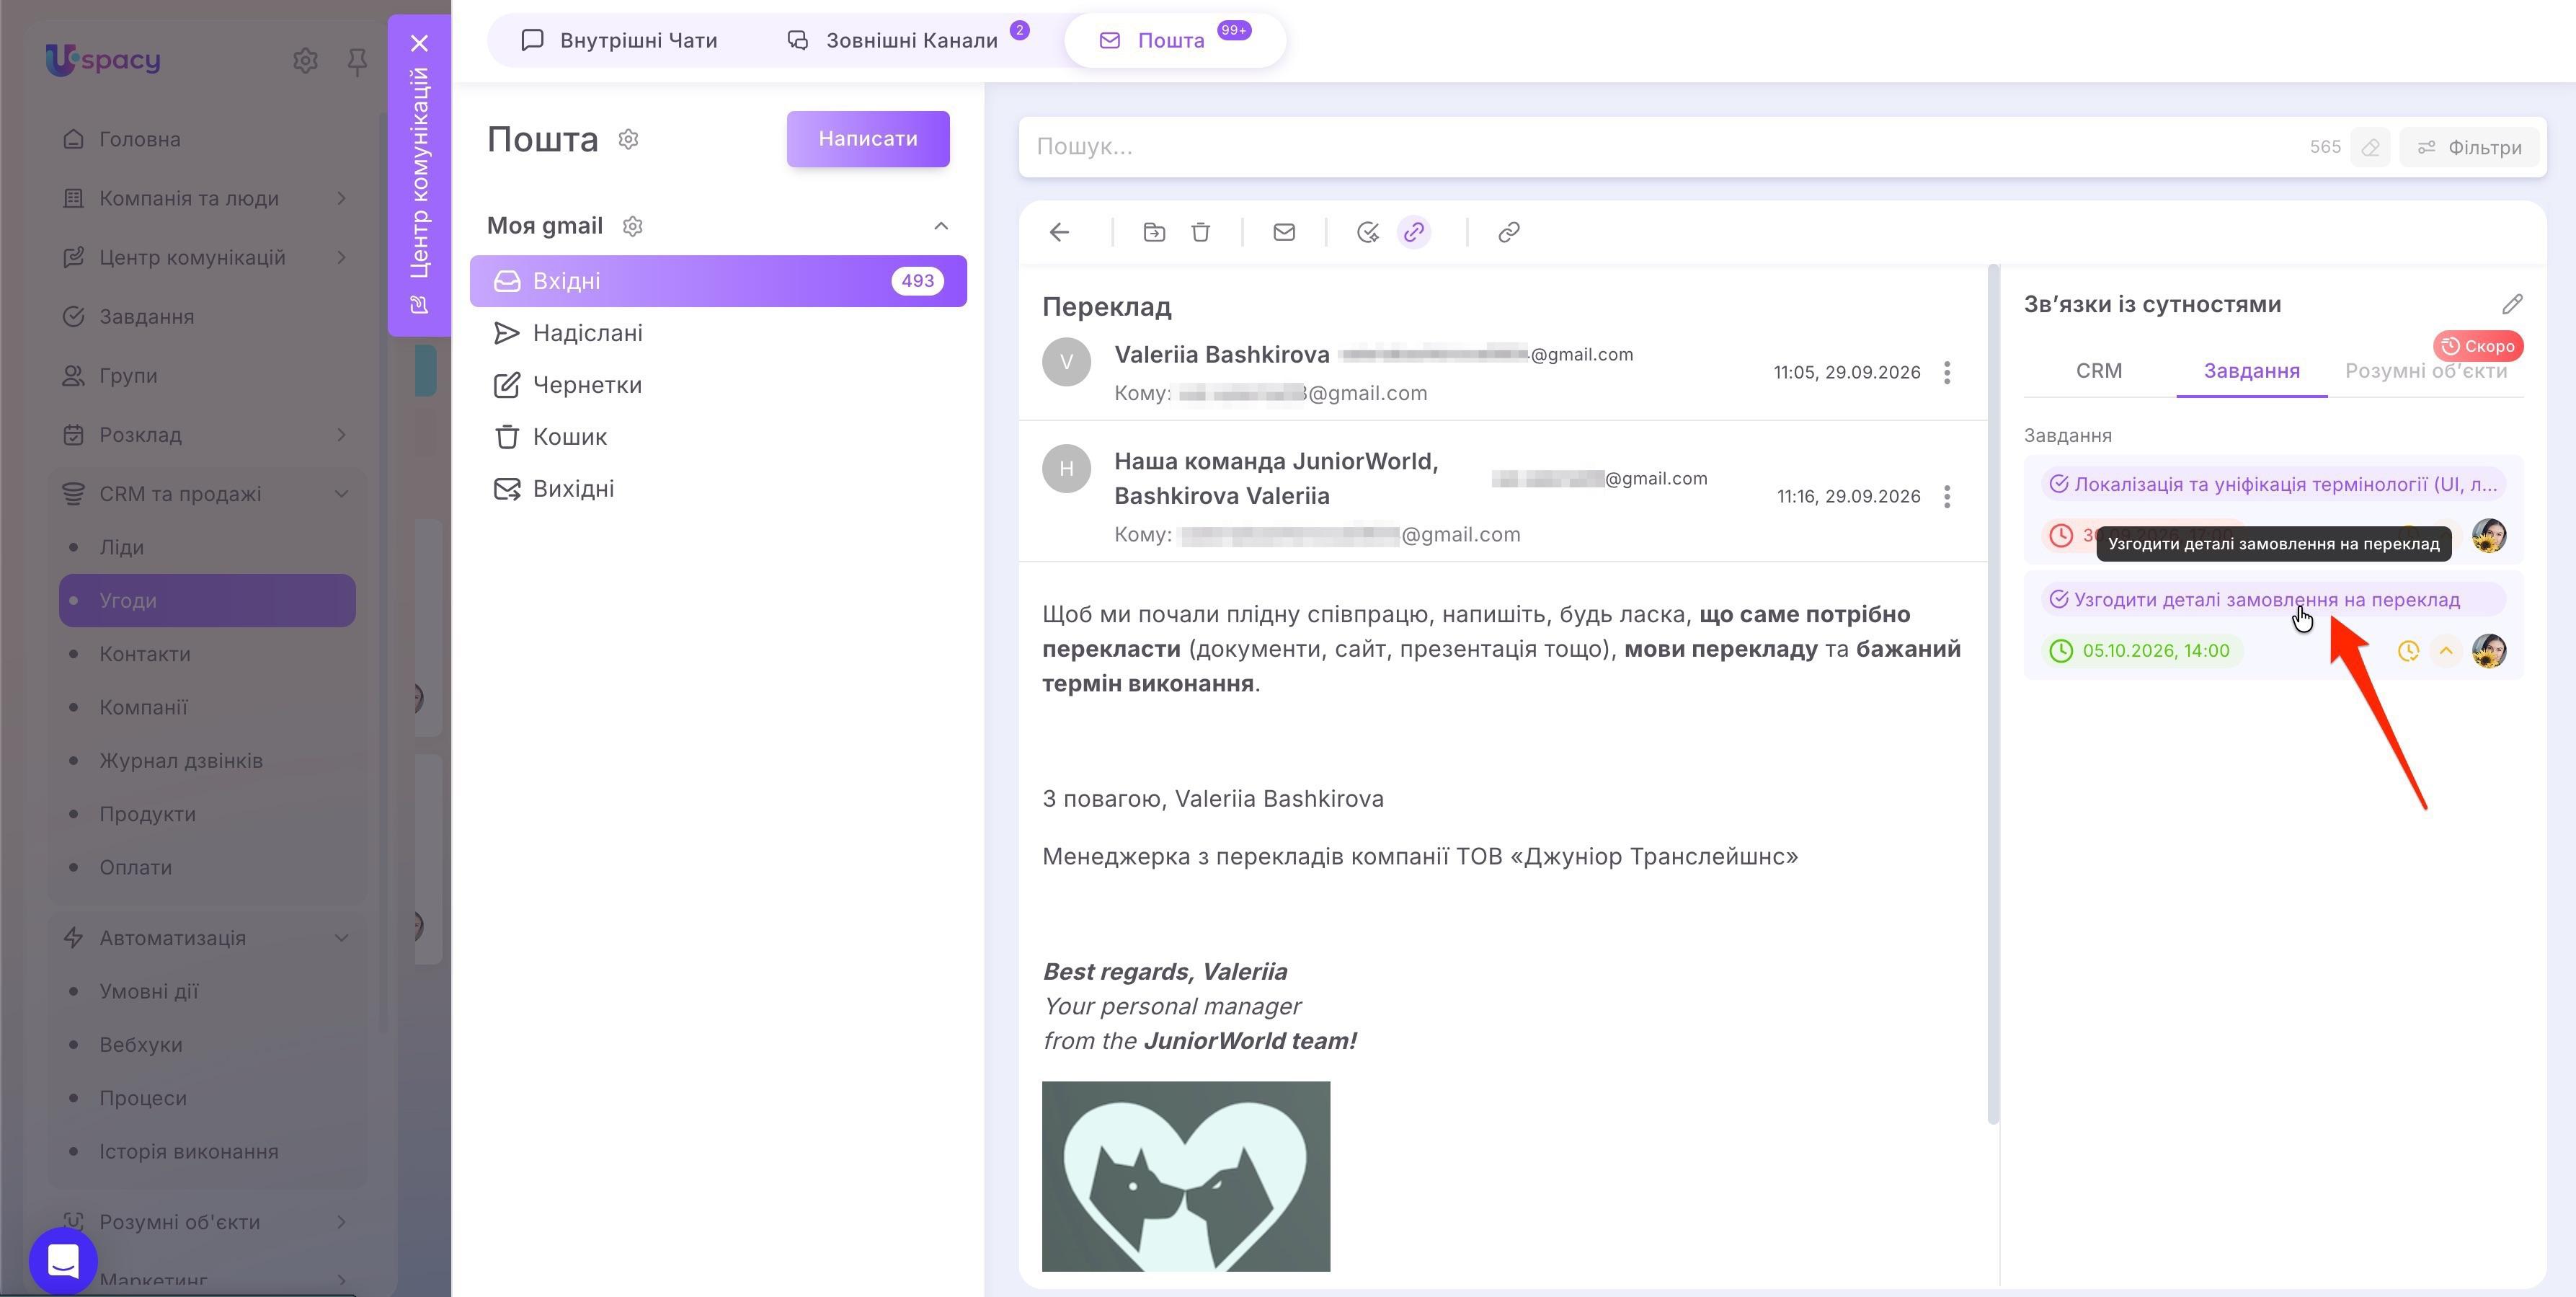Image resolution: width=2576 pixels, height=1297 pixels.
Task: Click the Пошук search field
Action: (1660, 147)
